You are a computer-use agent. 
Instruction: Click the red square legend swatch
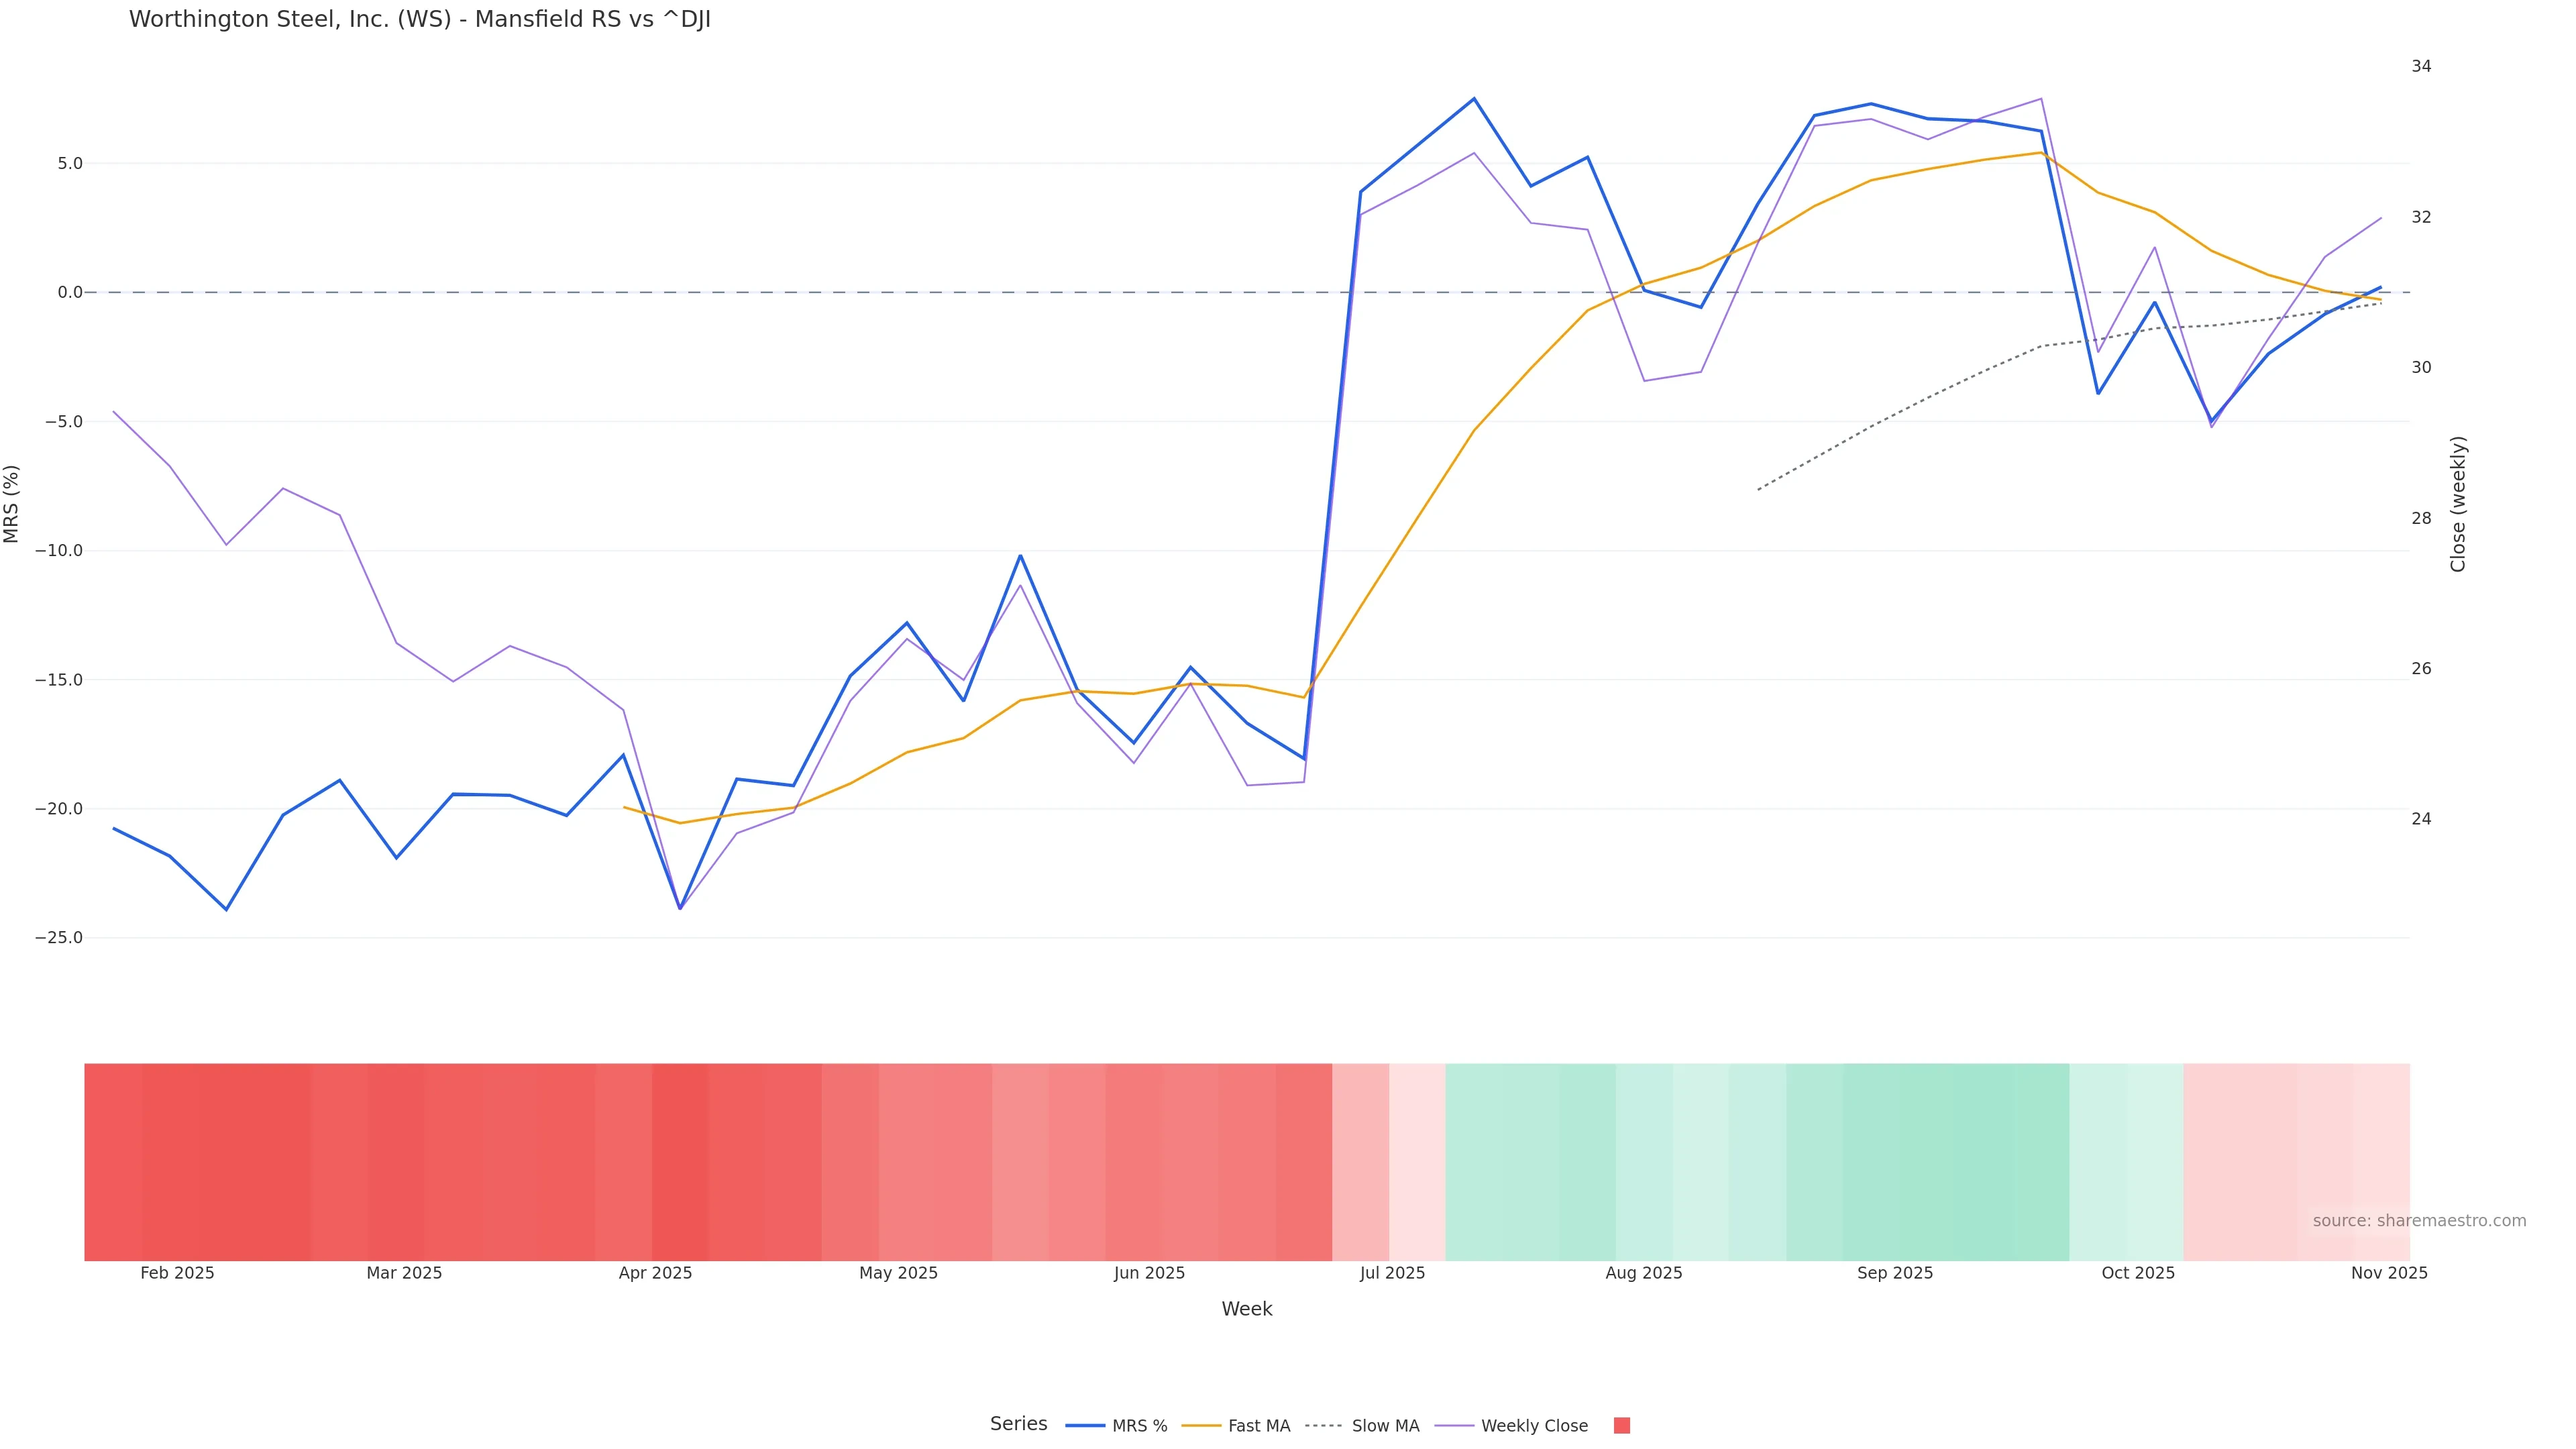coord(1622,1425)
